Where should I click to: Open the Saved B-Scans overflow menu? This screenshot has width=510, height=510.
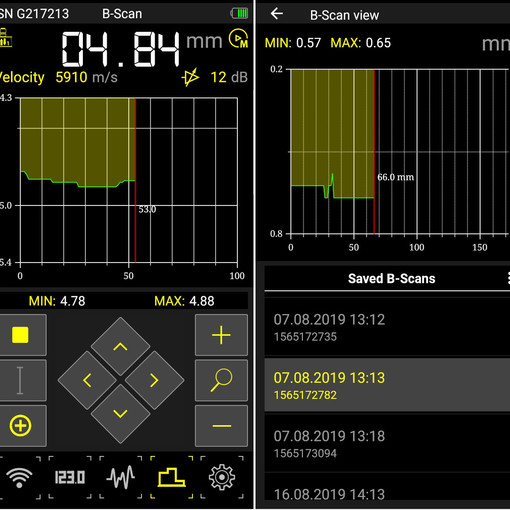tap(508, 278)
